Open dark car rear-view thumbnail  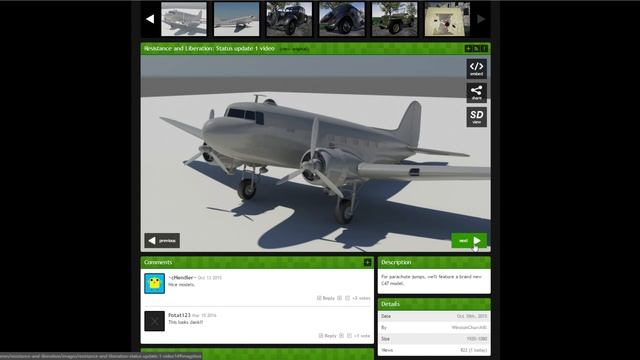pos(342,19)
